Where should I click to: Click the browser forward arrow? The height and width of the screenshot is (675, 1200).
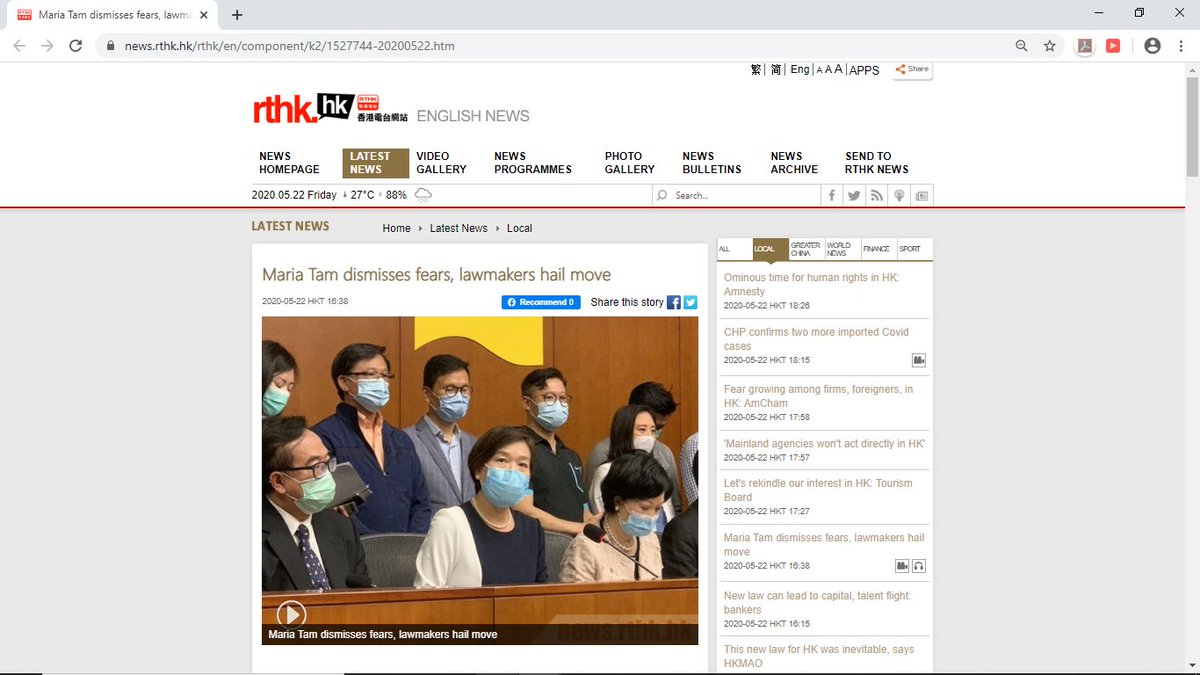click(x=47, y=46)
